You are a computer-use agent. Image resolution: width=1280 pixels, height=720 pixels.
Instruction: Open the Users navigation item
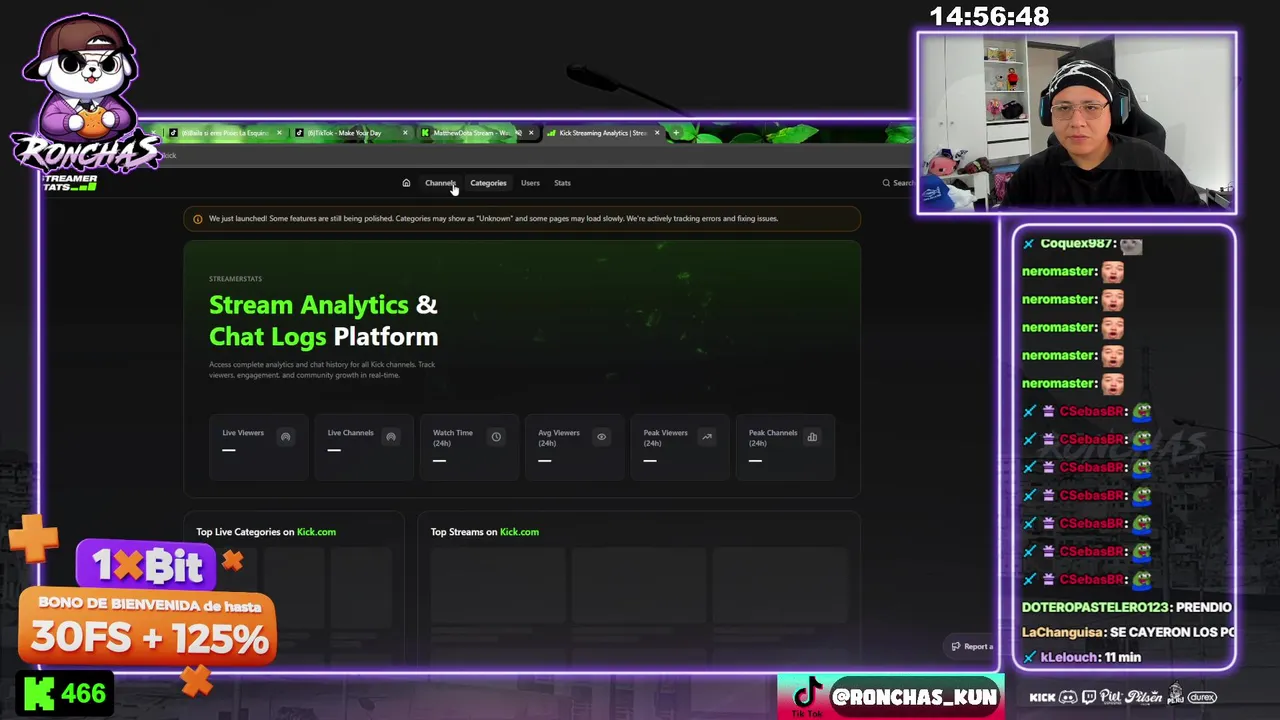tap(530, 183)
